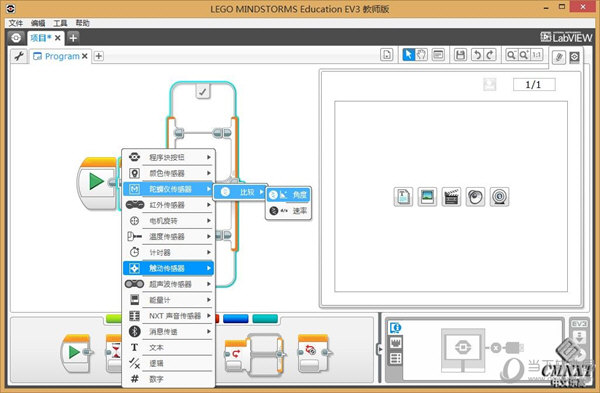Insert a video clip in content editor
Image resolution: width=600 pixels, height=393 pixels.
tap(451, 197)
